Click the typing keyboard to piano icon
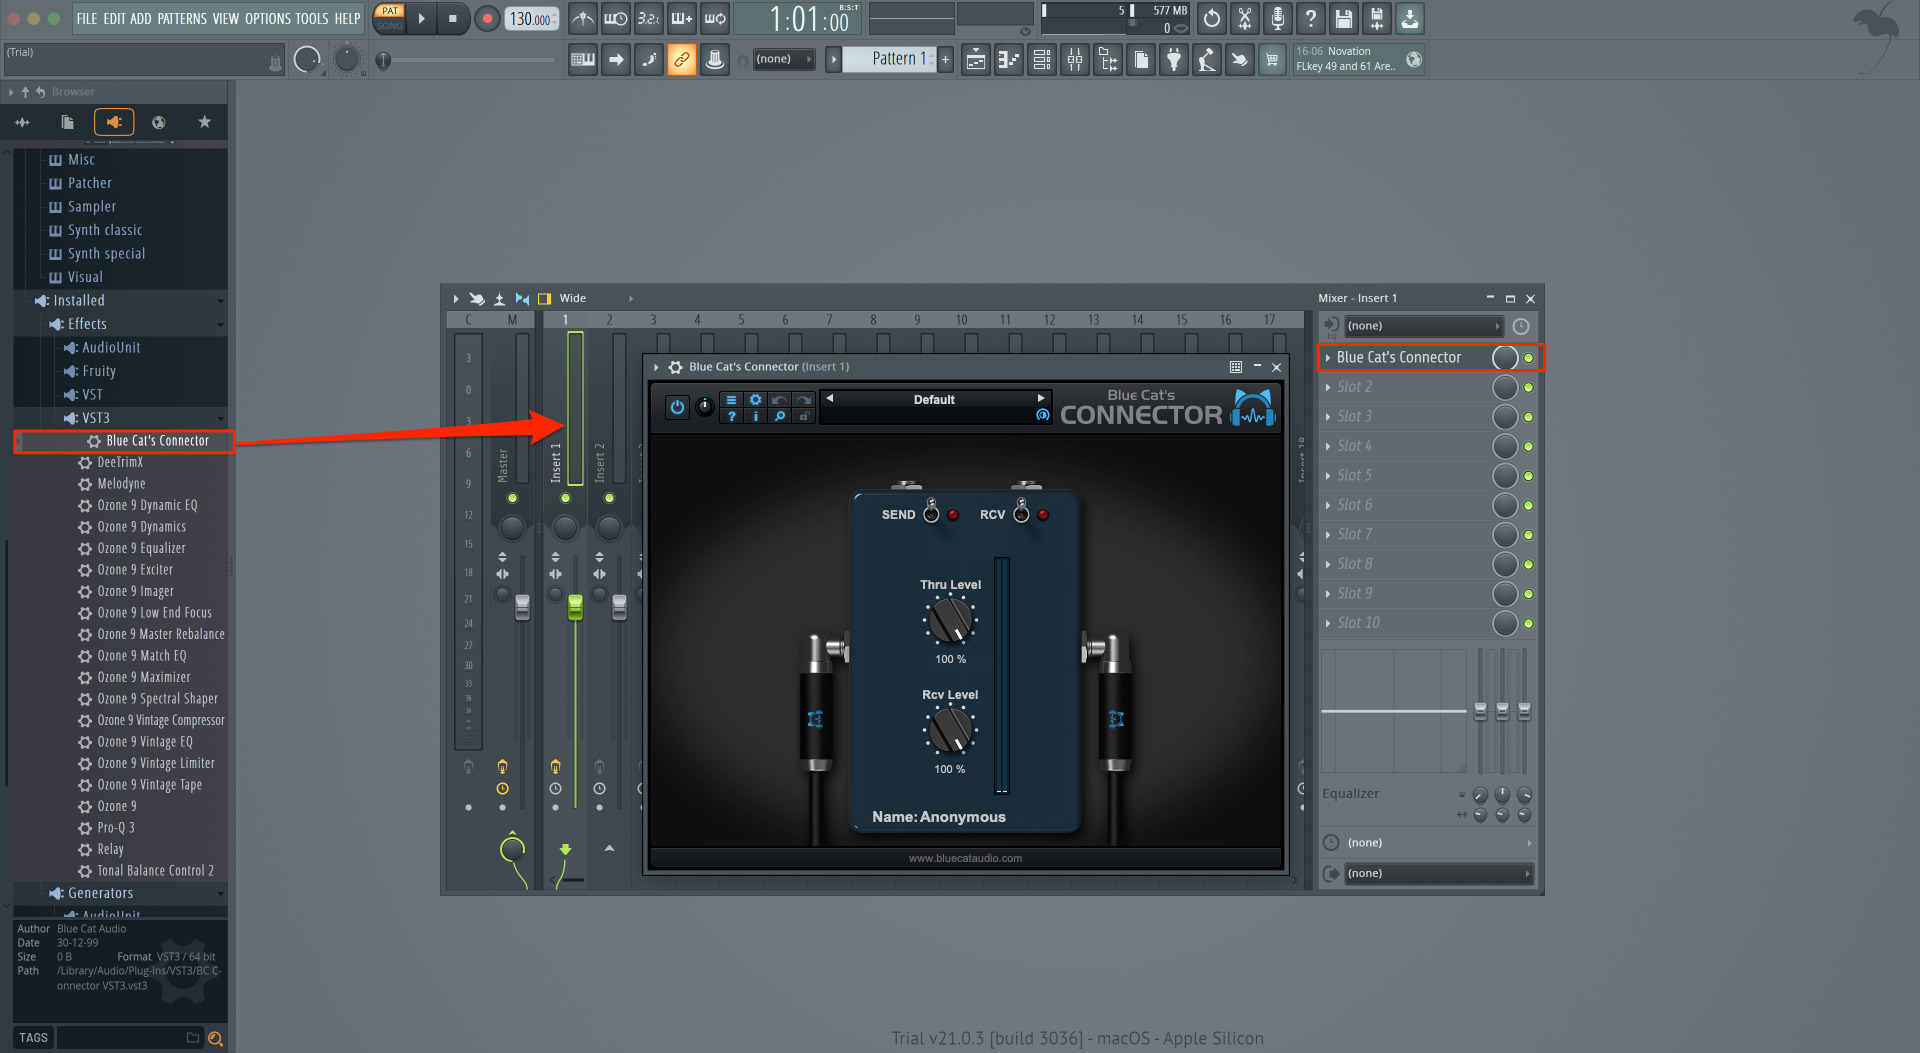The height and width of the screenshot is (1053, 1920). pyautogui.click(x=583, y=60)
